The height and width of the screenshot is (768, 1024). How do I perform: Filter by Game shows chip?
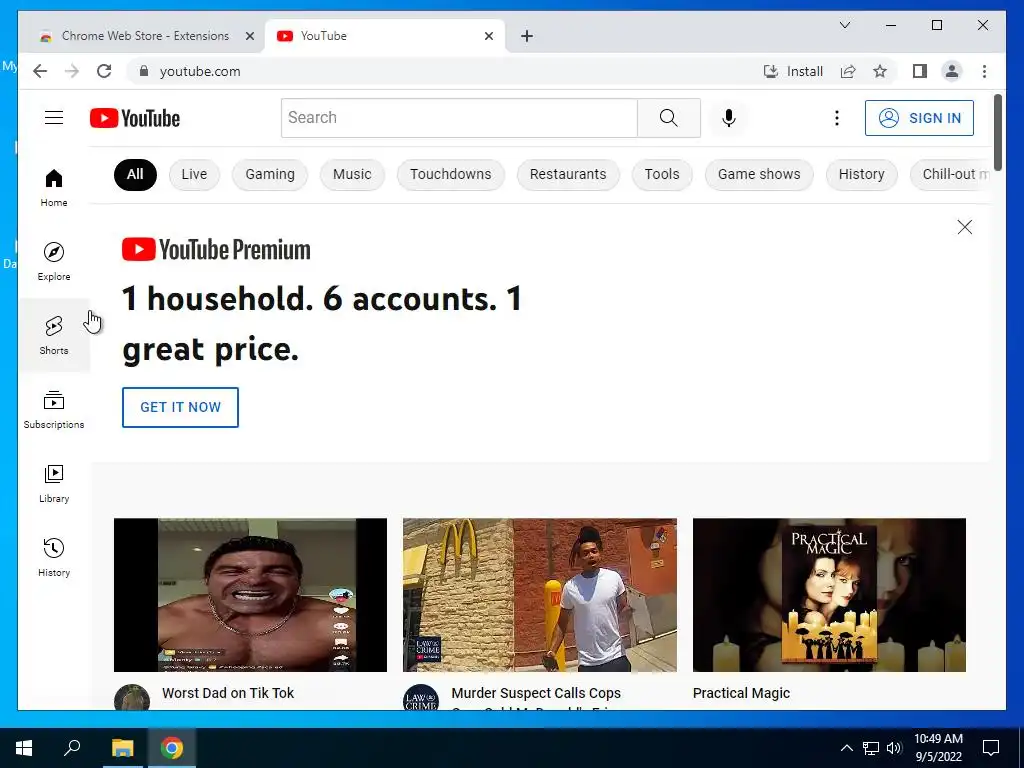[759, 174]
